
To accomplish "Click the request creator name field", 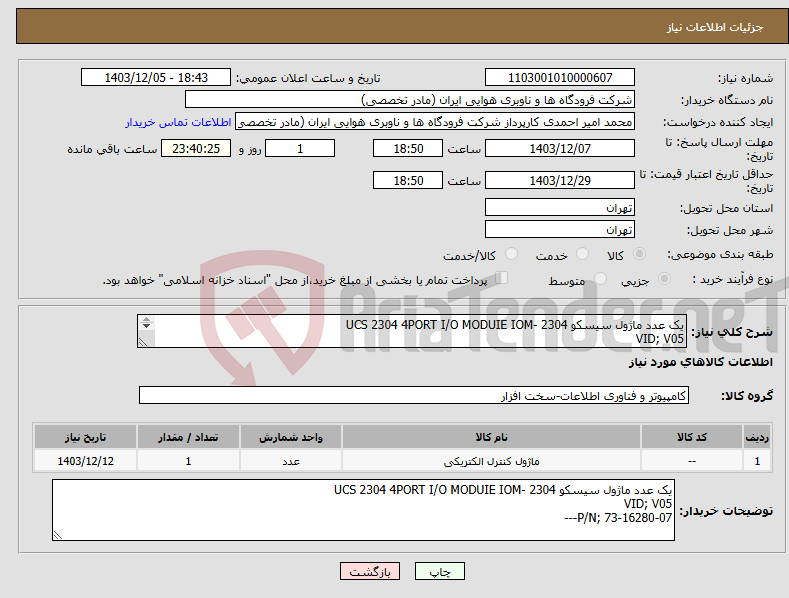I will coord(435,122).
